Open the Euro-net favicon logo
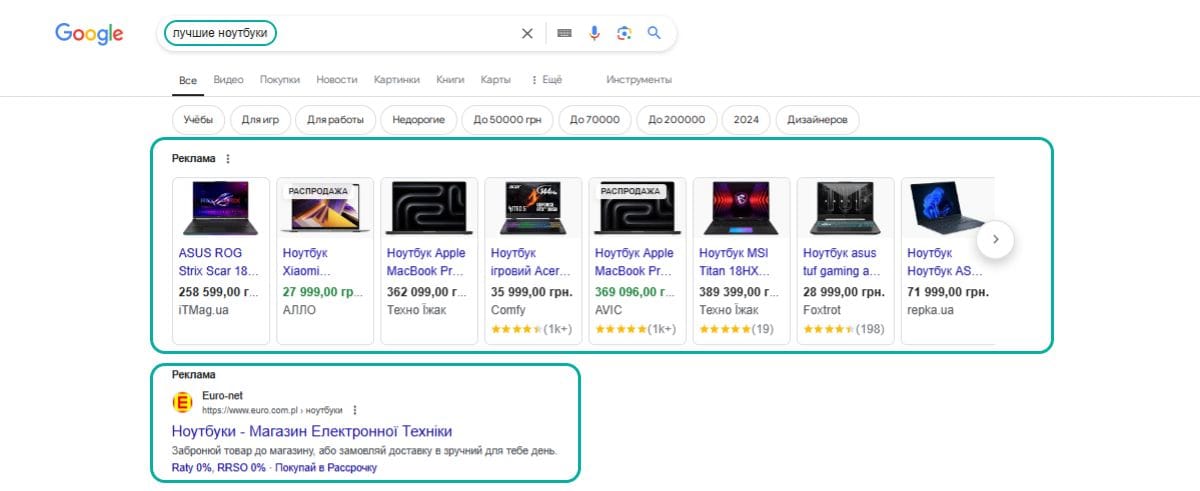 click(x=182, y=402)
